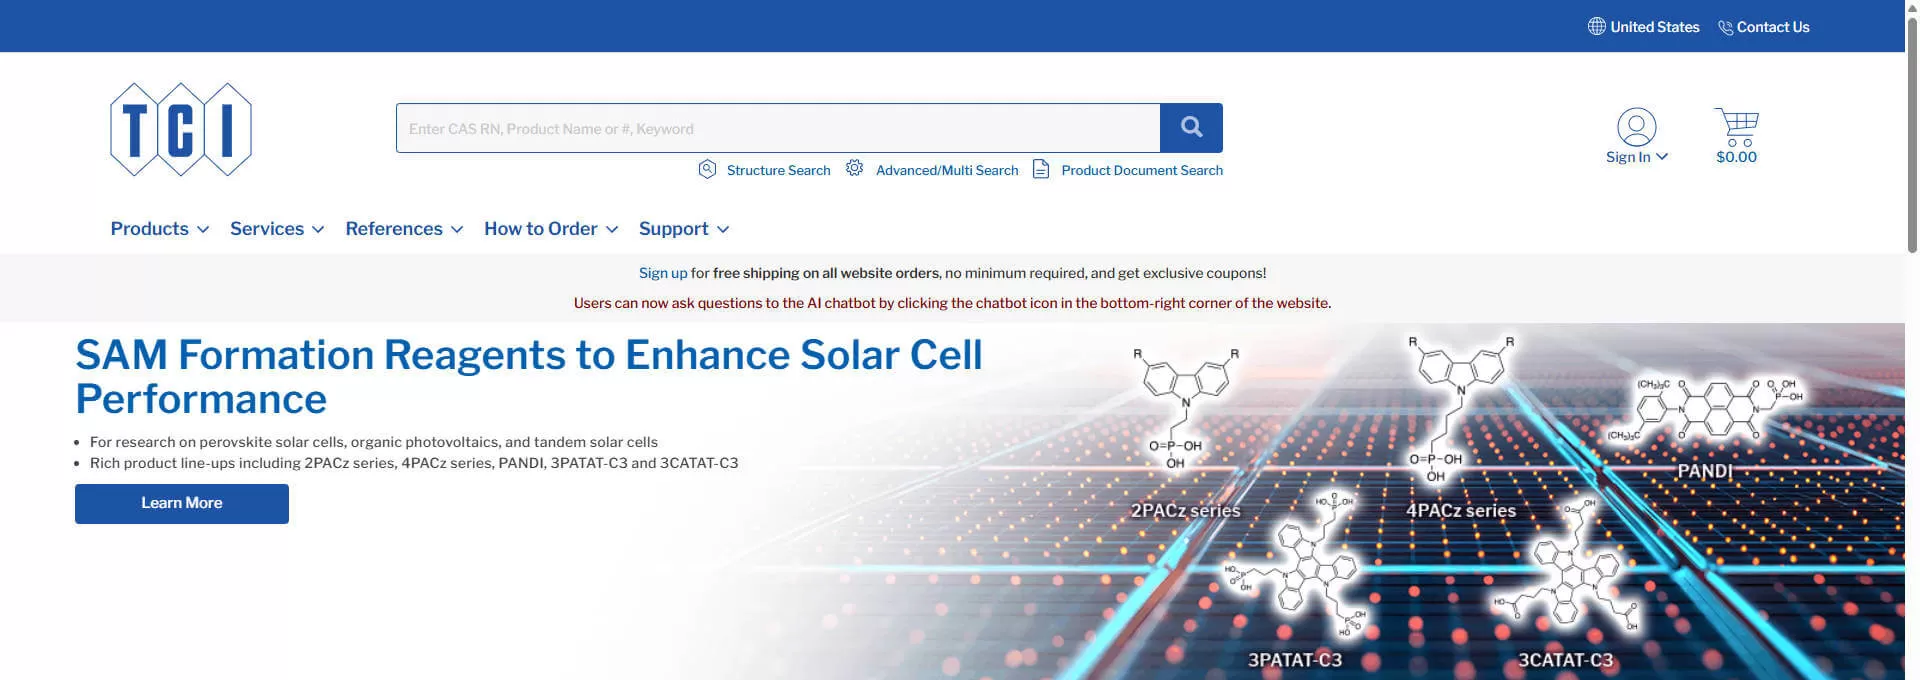Open the Structure Search link
1920x680 pixels.
coord(779,170)
